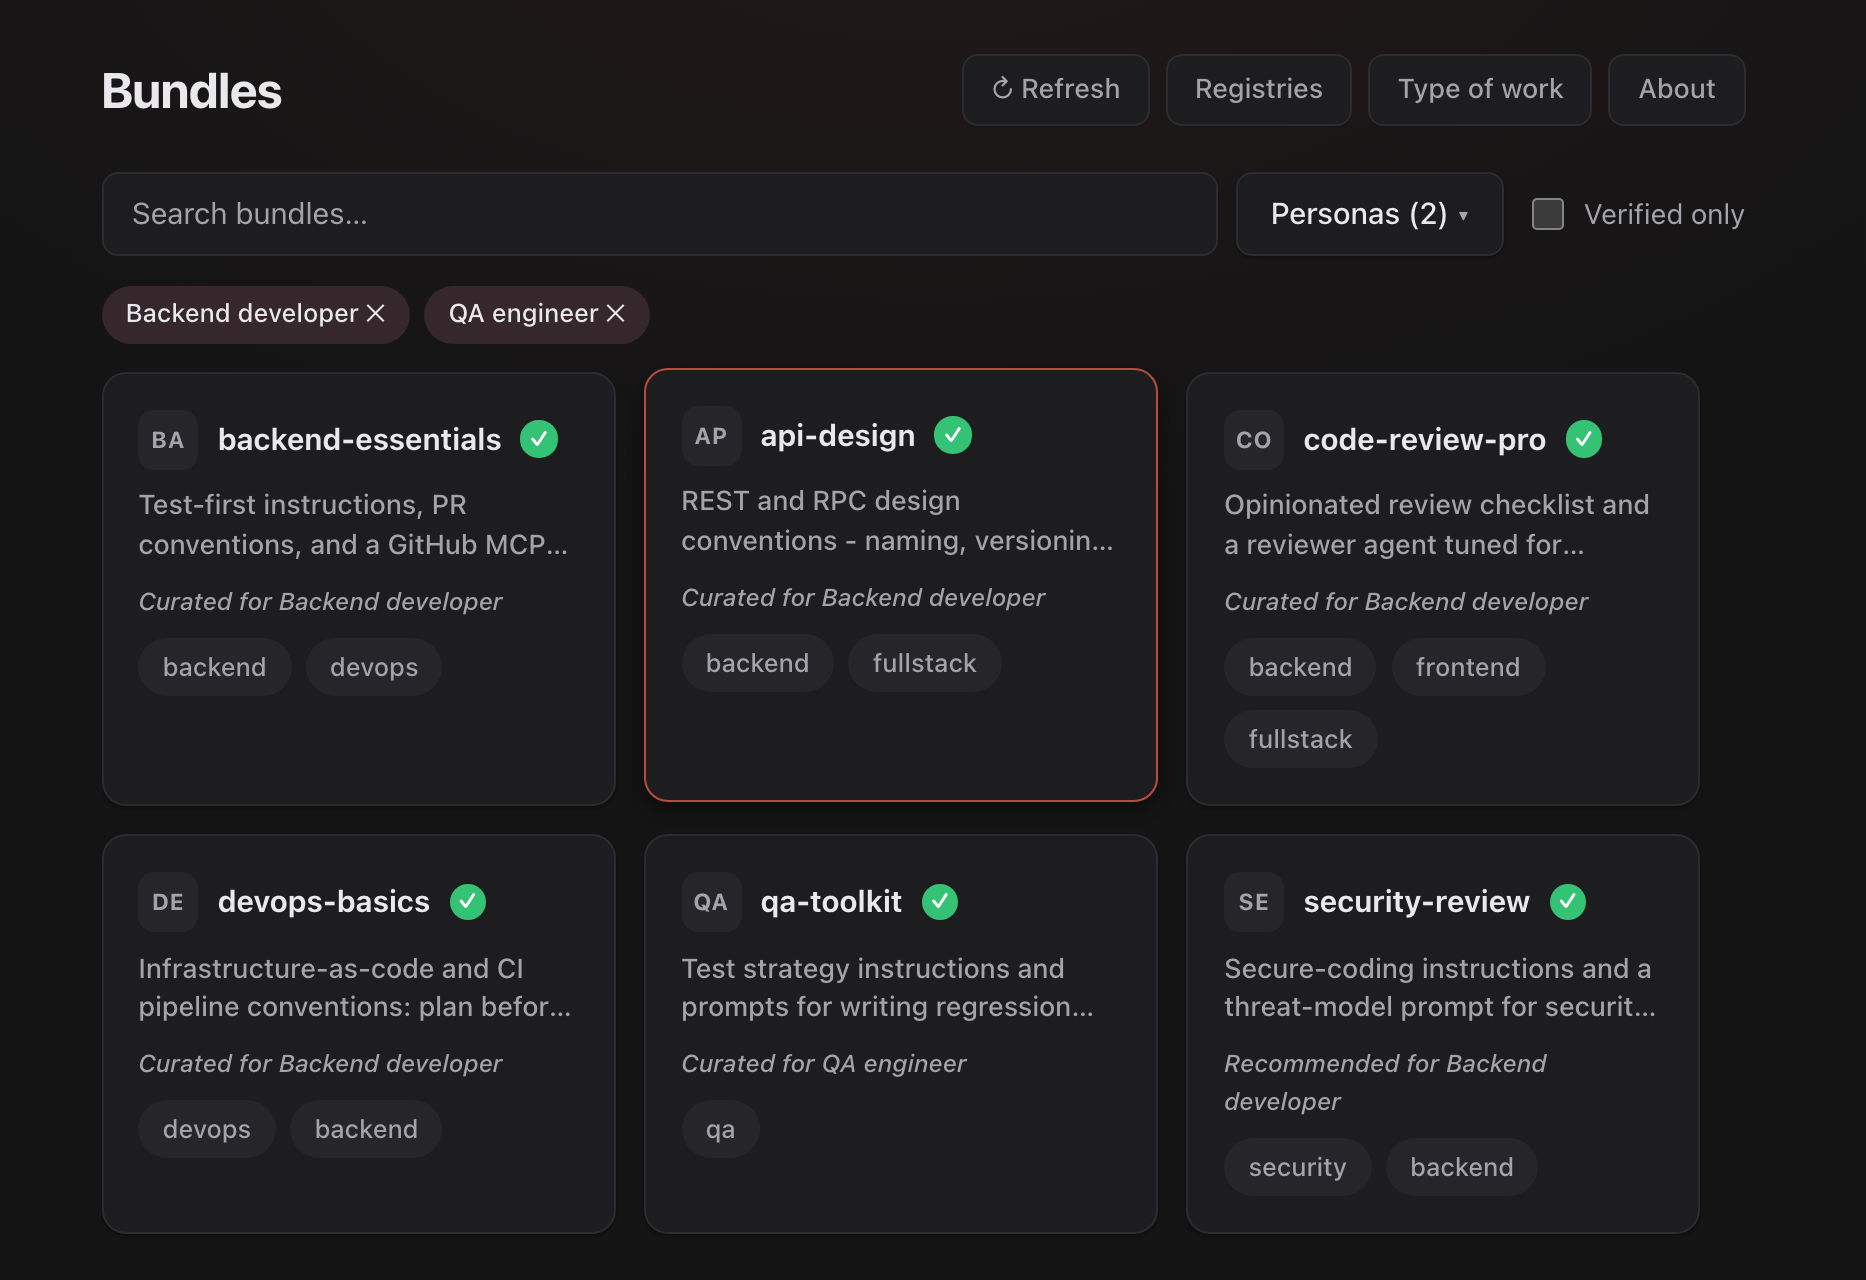Open the About page
This screenshot has height=1280, width=1866.
(1676, 89)
